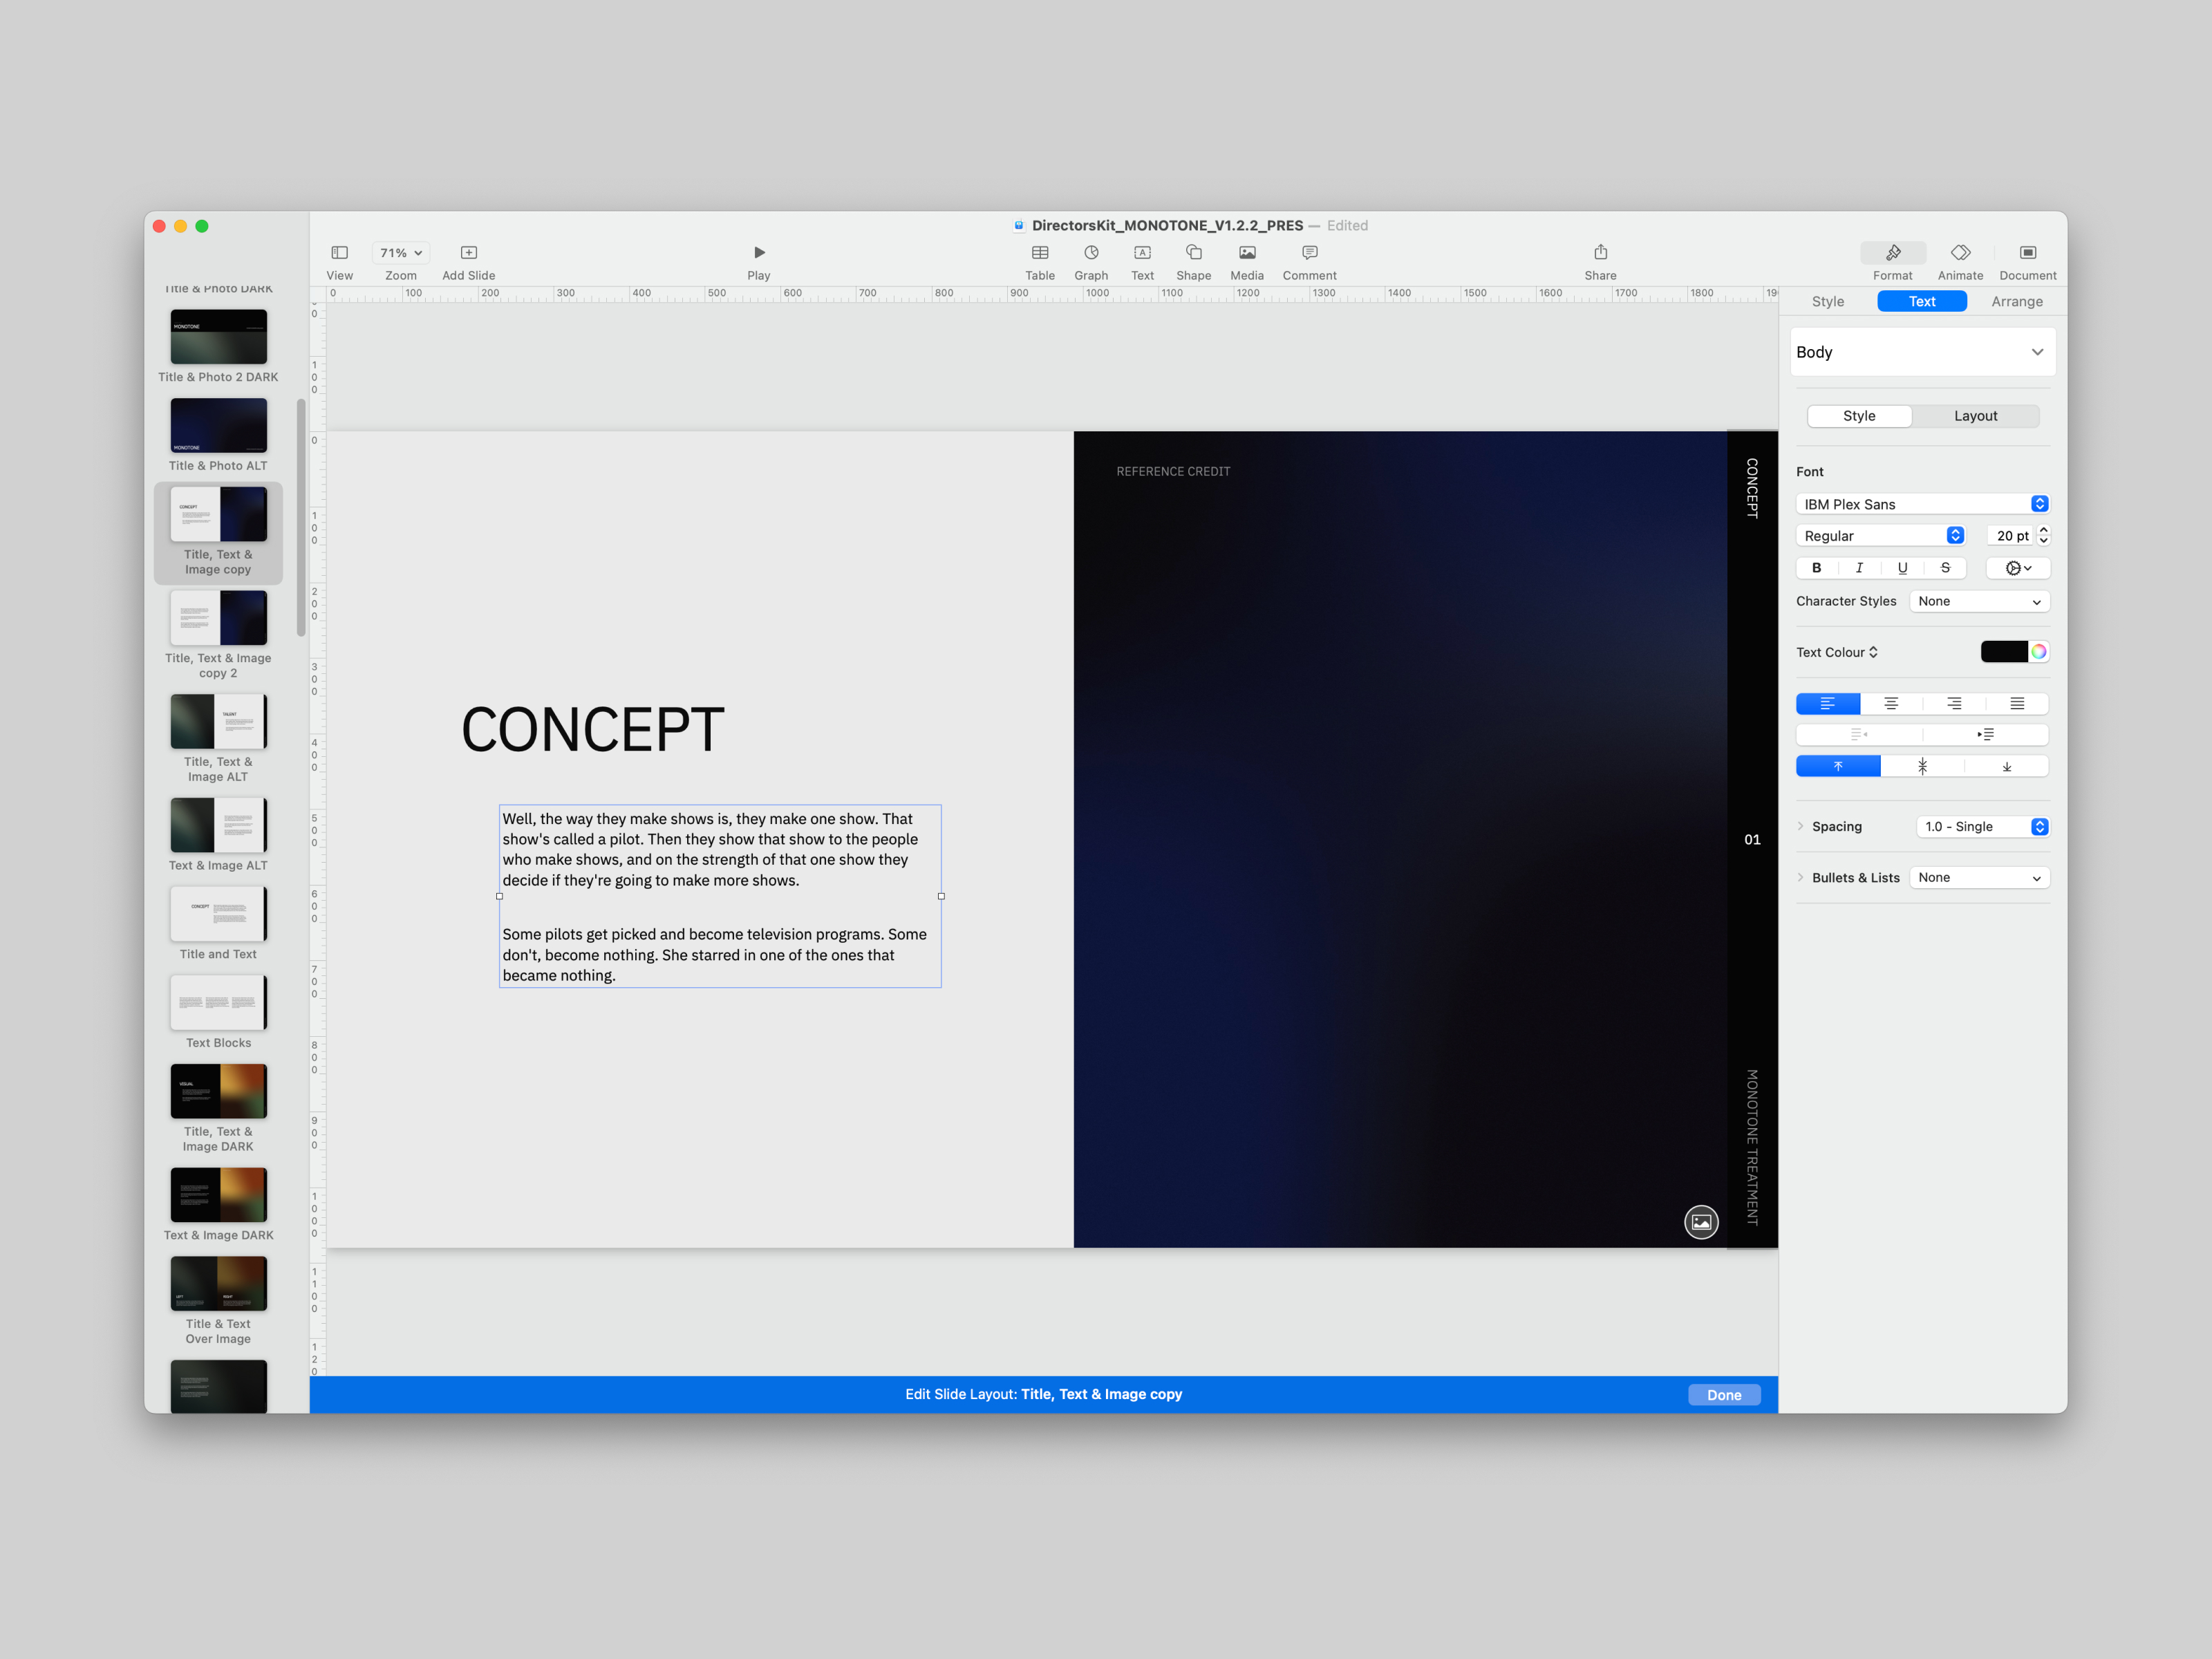Expand the Bullets & Lists section

point(1801,878)
